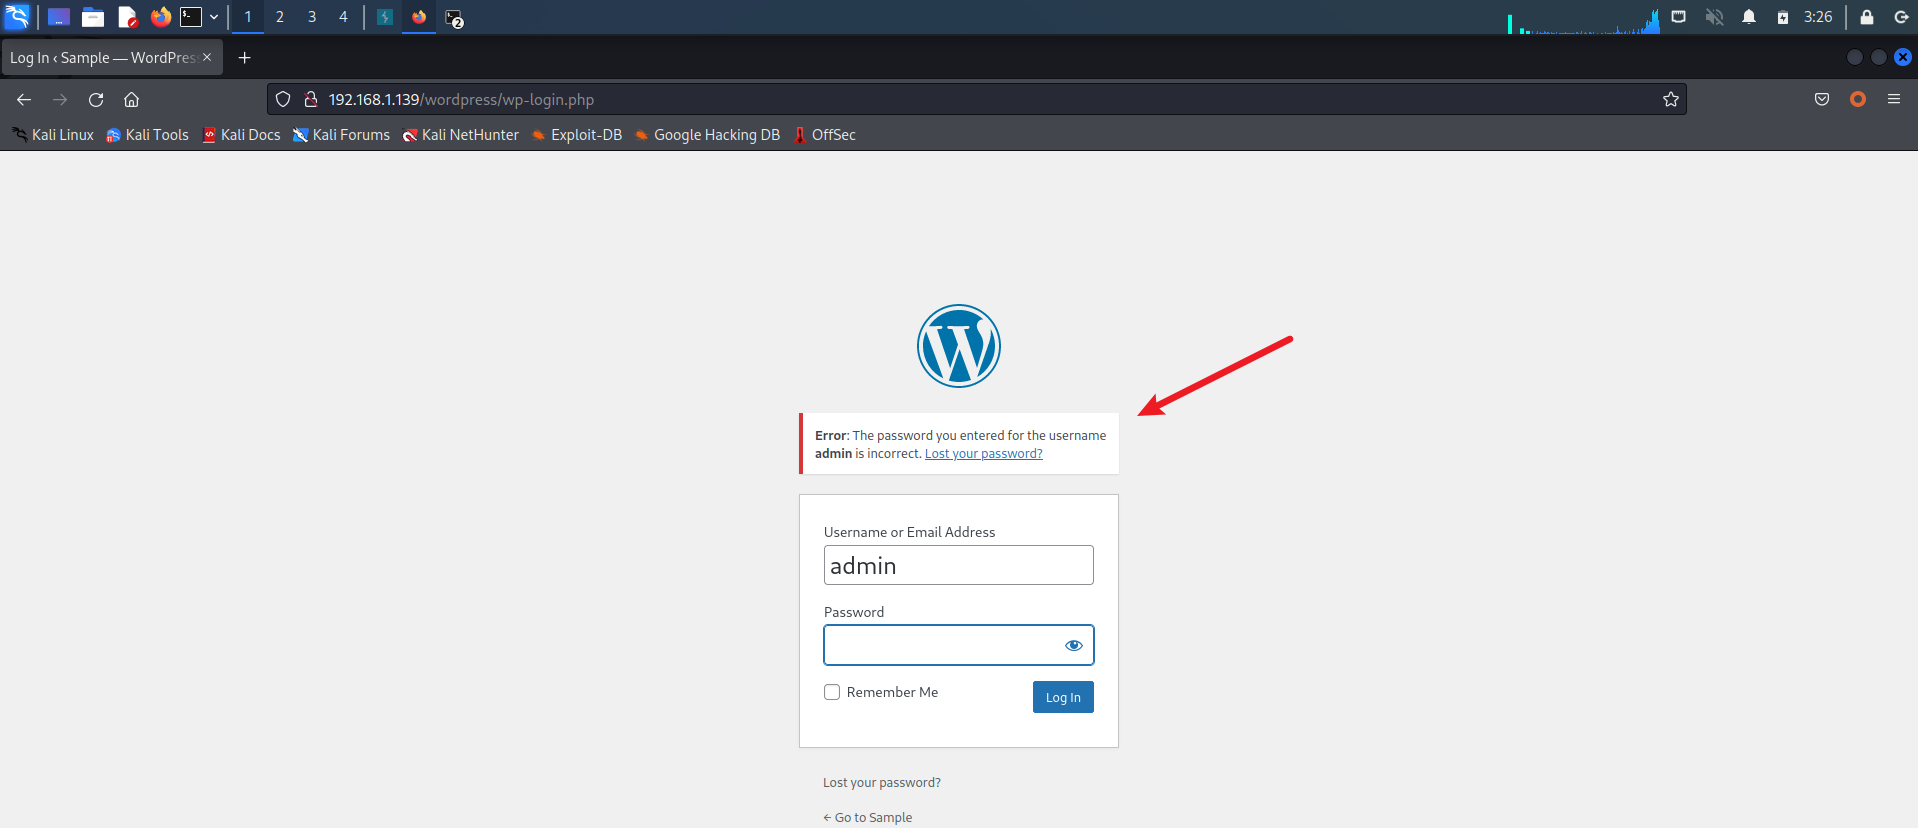The width and height of the screenshot is (1918, 828).
Task: Check the Remember Me checkbox
Action: [x=832, y=692]
